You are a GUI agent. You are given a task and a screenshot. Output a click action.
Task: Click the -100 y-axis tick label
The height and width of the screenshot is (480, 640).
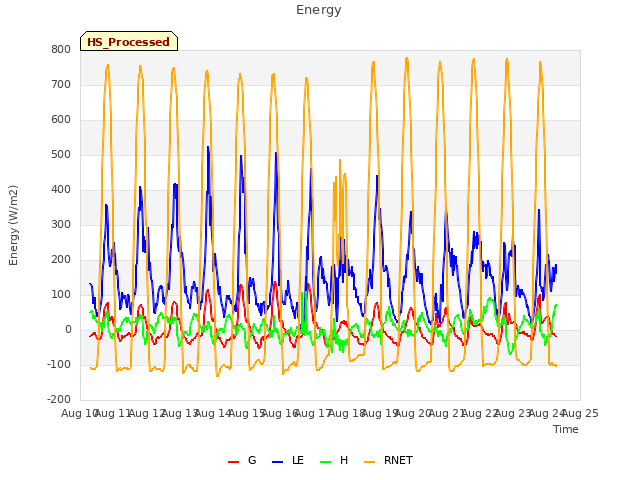pos(59,364)
